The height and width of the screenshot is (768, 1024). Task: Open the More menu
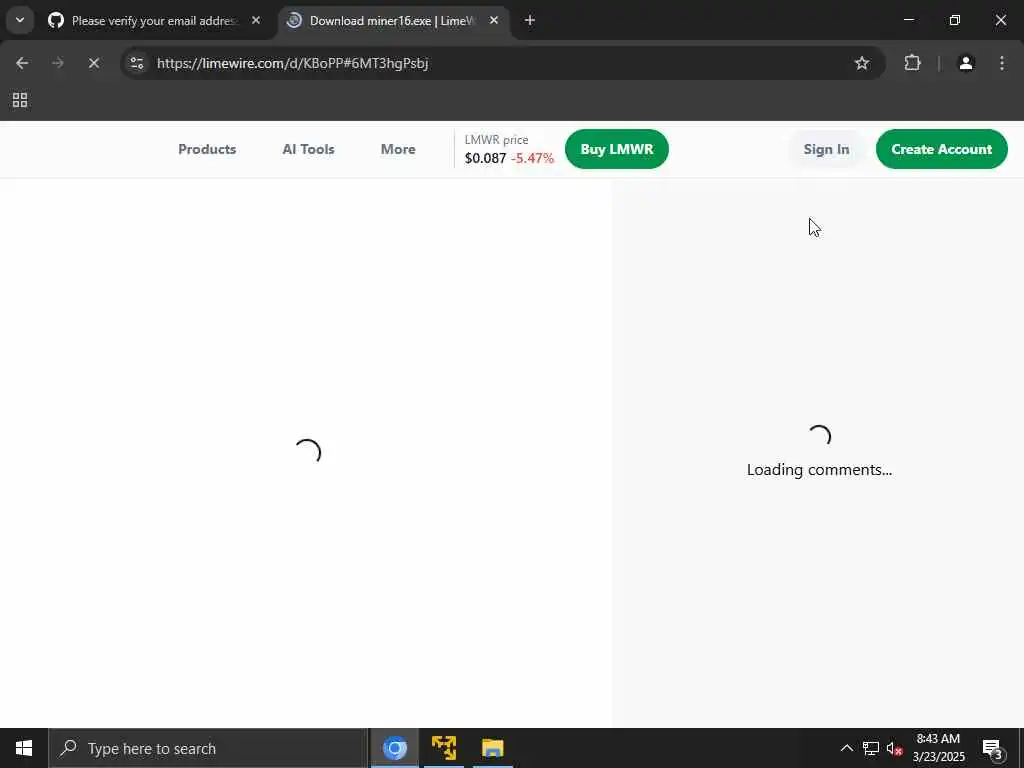click(398, 150)
